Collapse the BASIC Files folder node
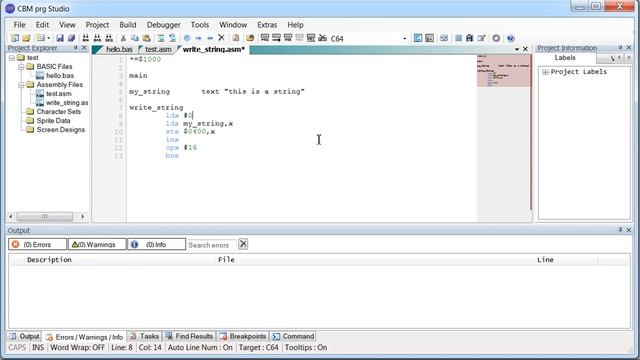 click(21, 67)
